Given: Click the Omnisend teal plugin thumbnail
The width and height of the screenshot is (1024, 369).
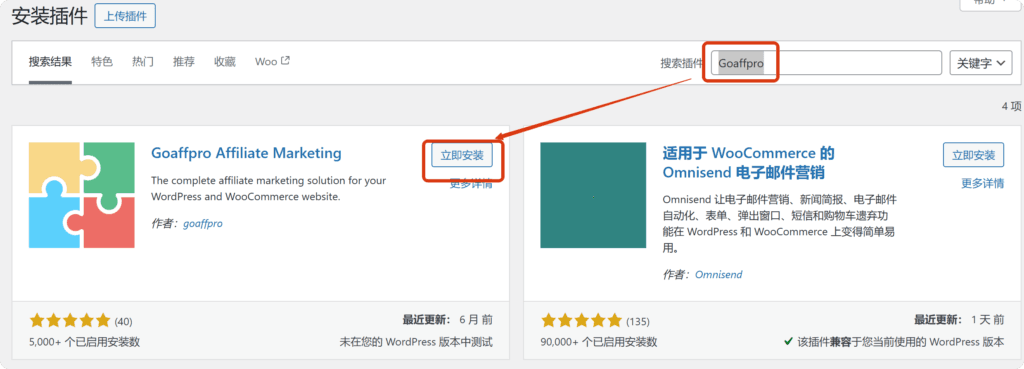Looking at the screenshot, I should [x=593, y=195].
